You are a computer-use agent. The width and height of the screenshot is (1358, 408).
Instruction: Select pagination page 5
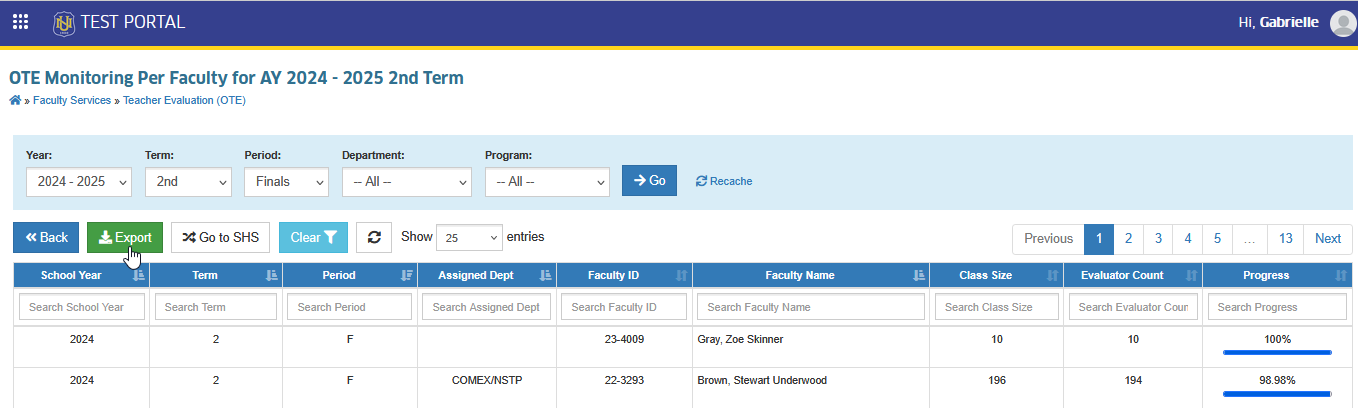point(1217,239)
